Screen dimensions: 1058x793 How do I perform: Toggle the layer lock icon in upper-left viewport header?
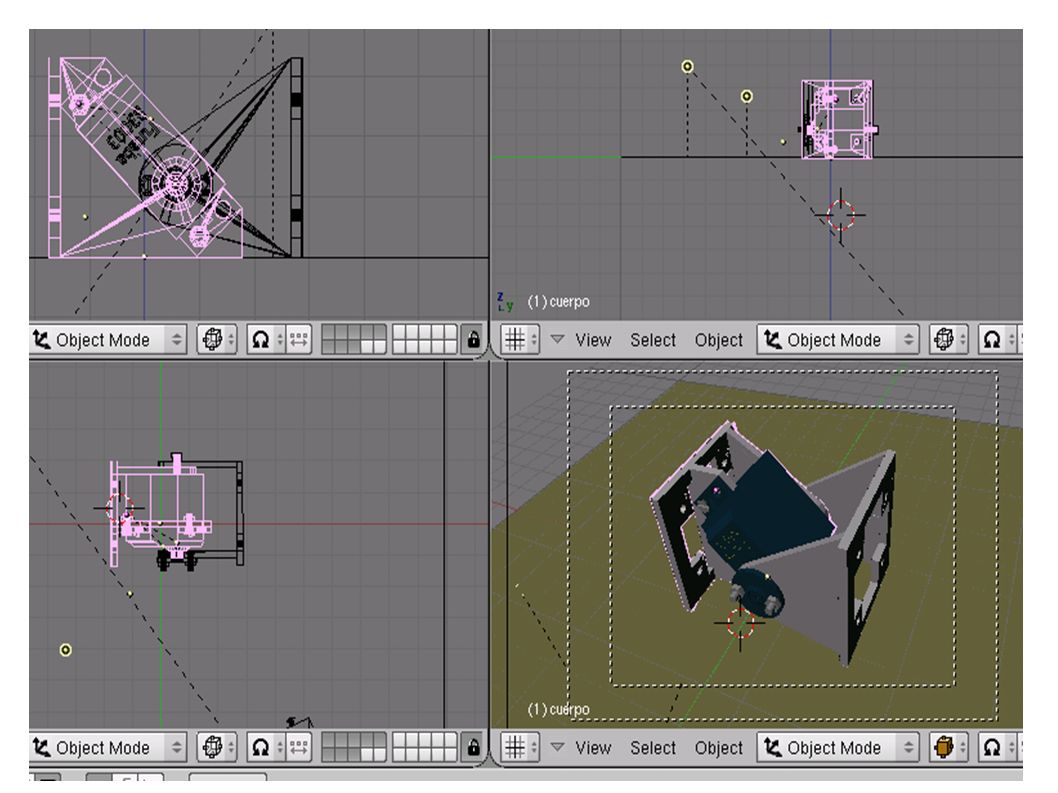click(x=474, y=339)
